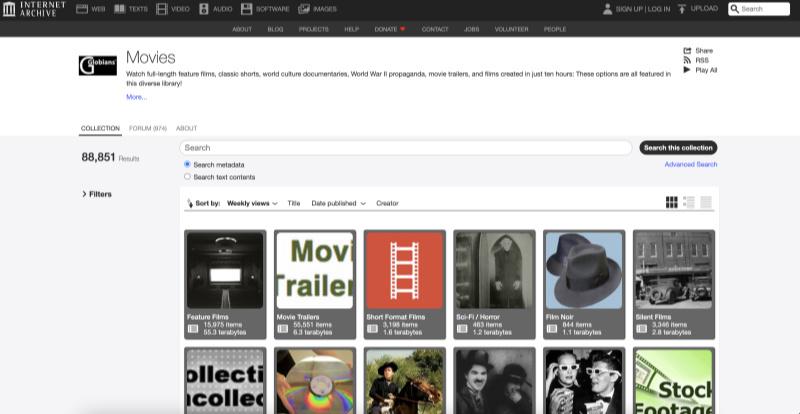Click the collection icon under Sci-Fi / Horror
The width and height of the screenshot is (800, 414).
click(462, 329)
